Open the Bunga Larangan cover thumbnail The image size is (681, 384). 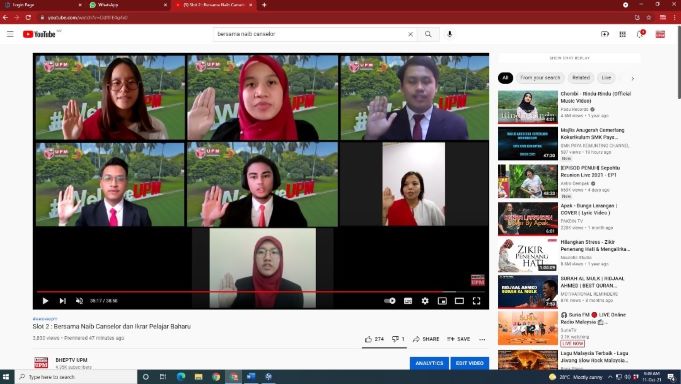pos(528,218)
